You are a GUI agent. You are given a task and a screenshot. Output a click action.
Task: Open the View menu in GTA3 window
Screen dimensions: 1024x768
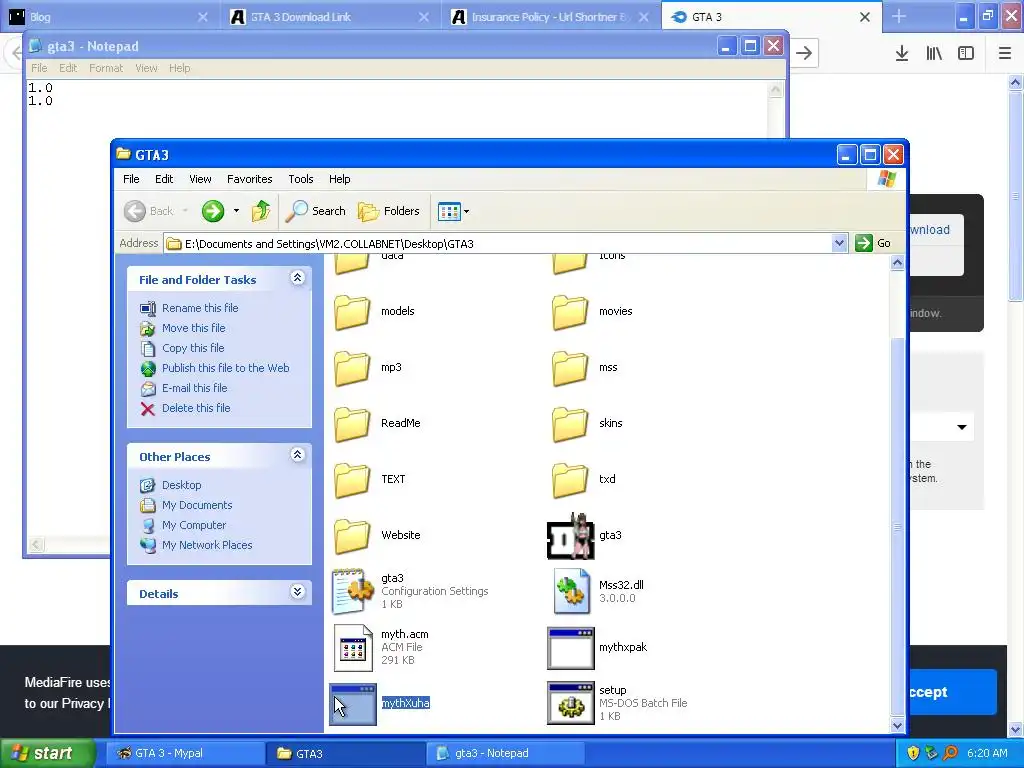(200, 179)
